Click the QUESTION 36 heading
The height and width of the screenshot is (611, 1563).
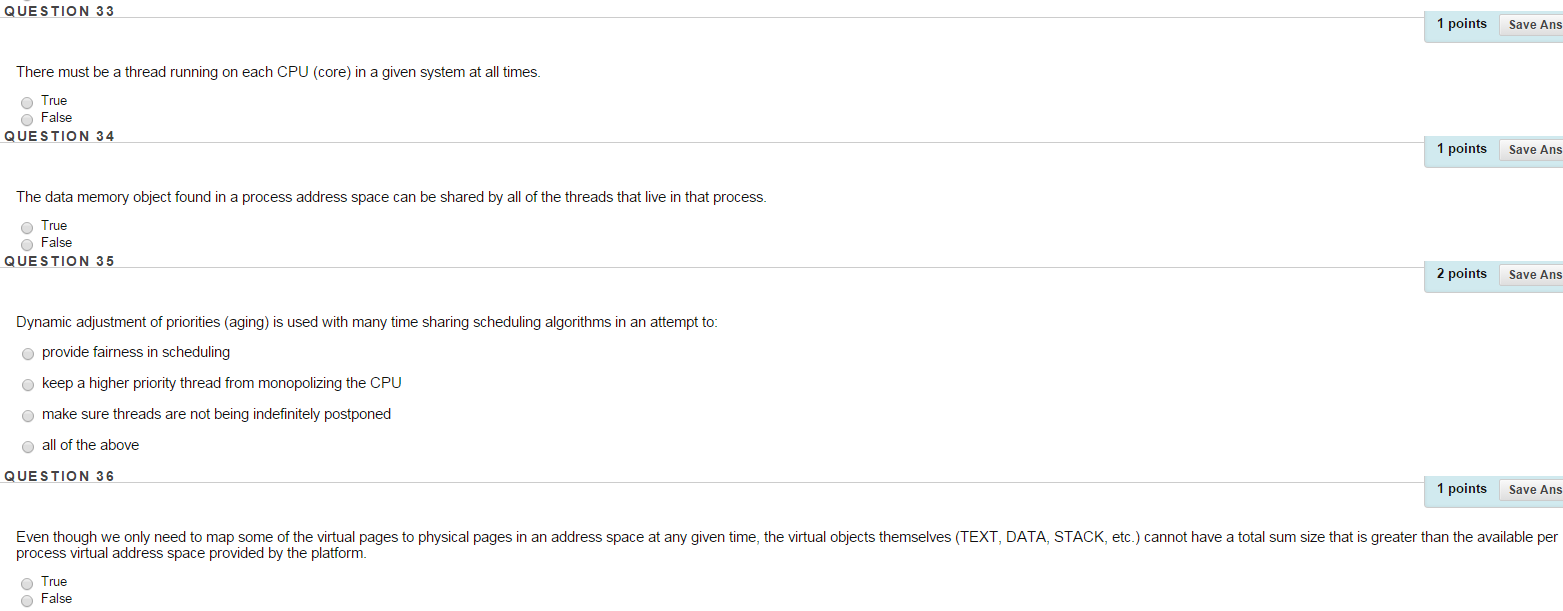click(60, 476)
